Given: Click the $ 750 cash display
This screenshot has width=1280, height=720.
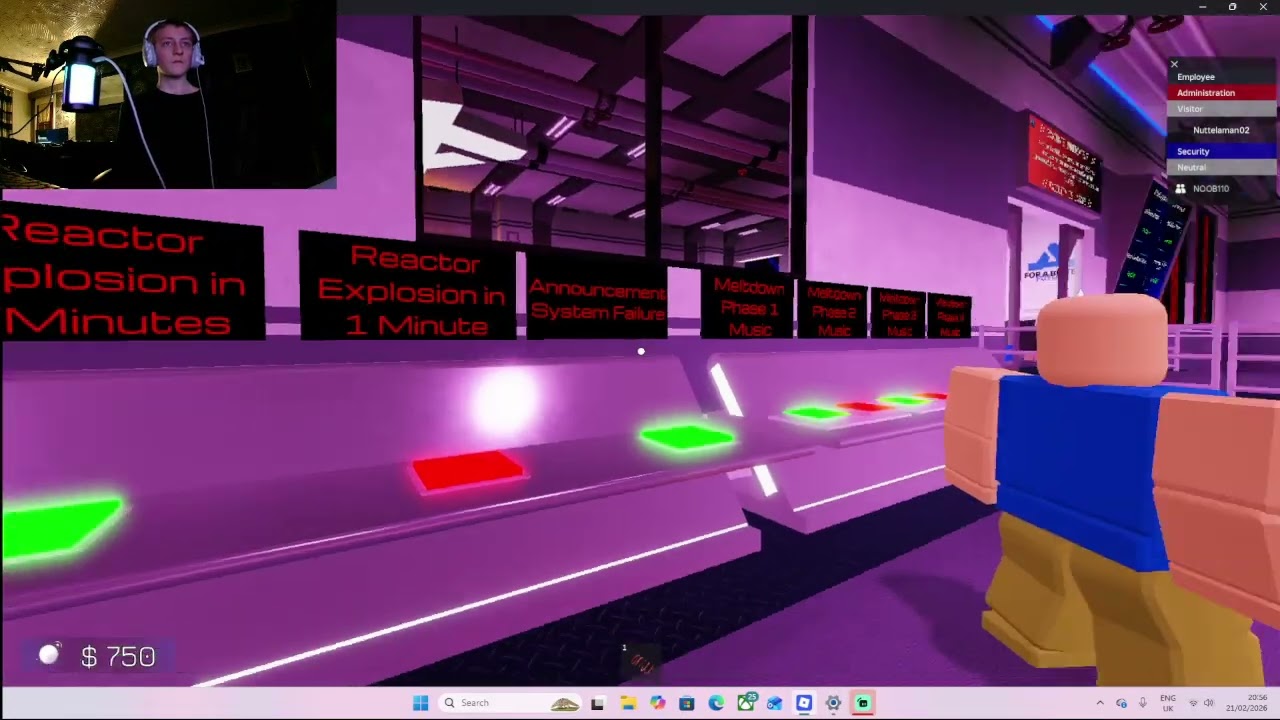Looking at the screenshot, I should click(118, 656).
